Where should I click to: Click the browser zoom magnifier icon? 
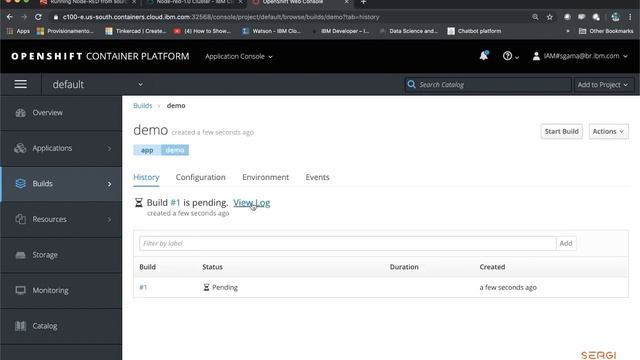(535, 17)
